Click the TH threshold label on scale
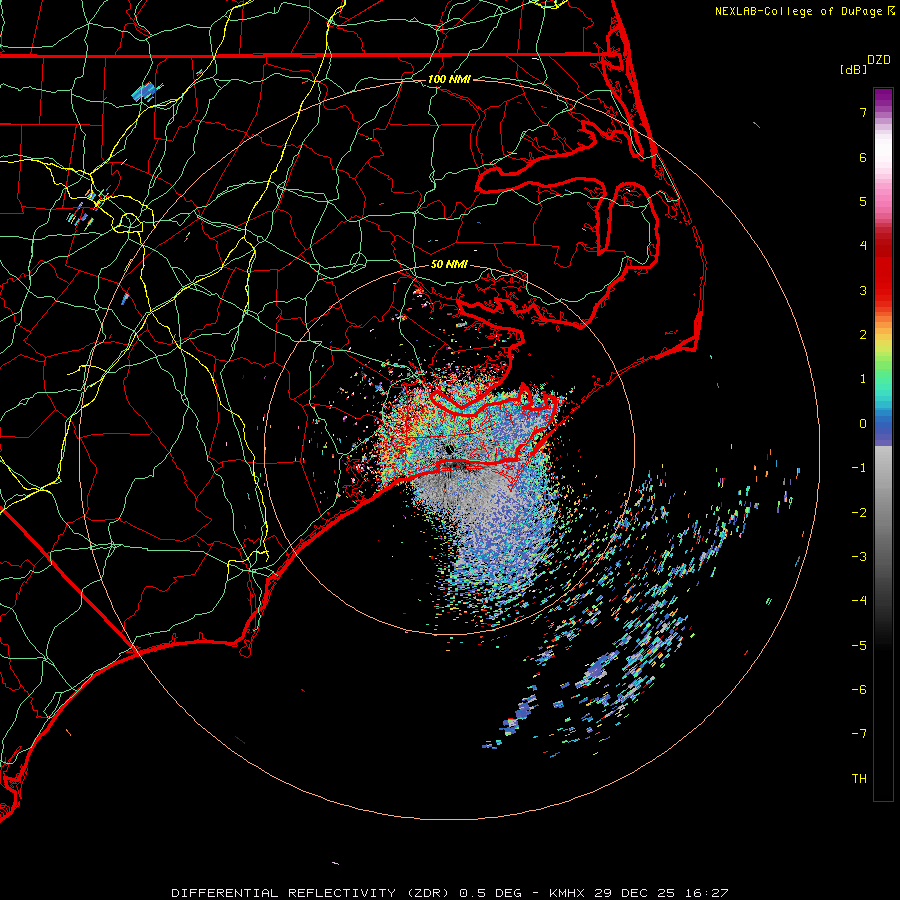The image size is (900, 900). click(x=859, y=779)
